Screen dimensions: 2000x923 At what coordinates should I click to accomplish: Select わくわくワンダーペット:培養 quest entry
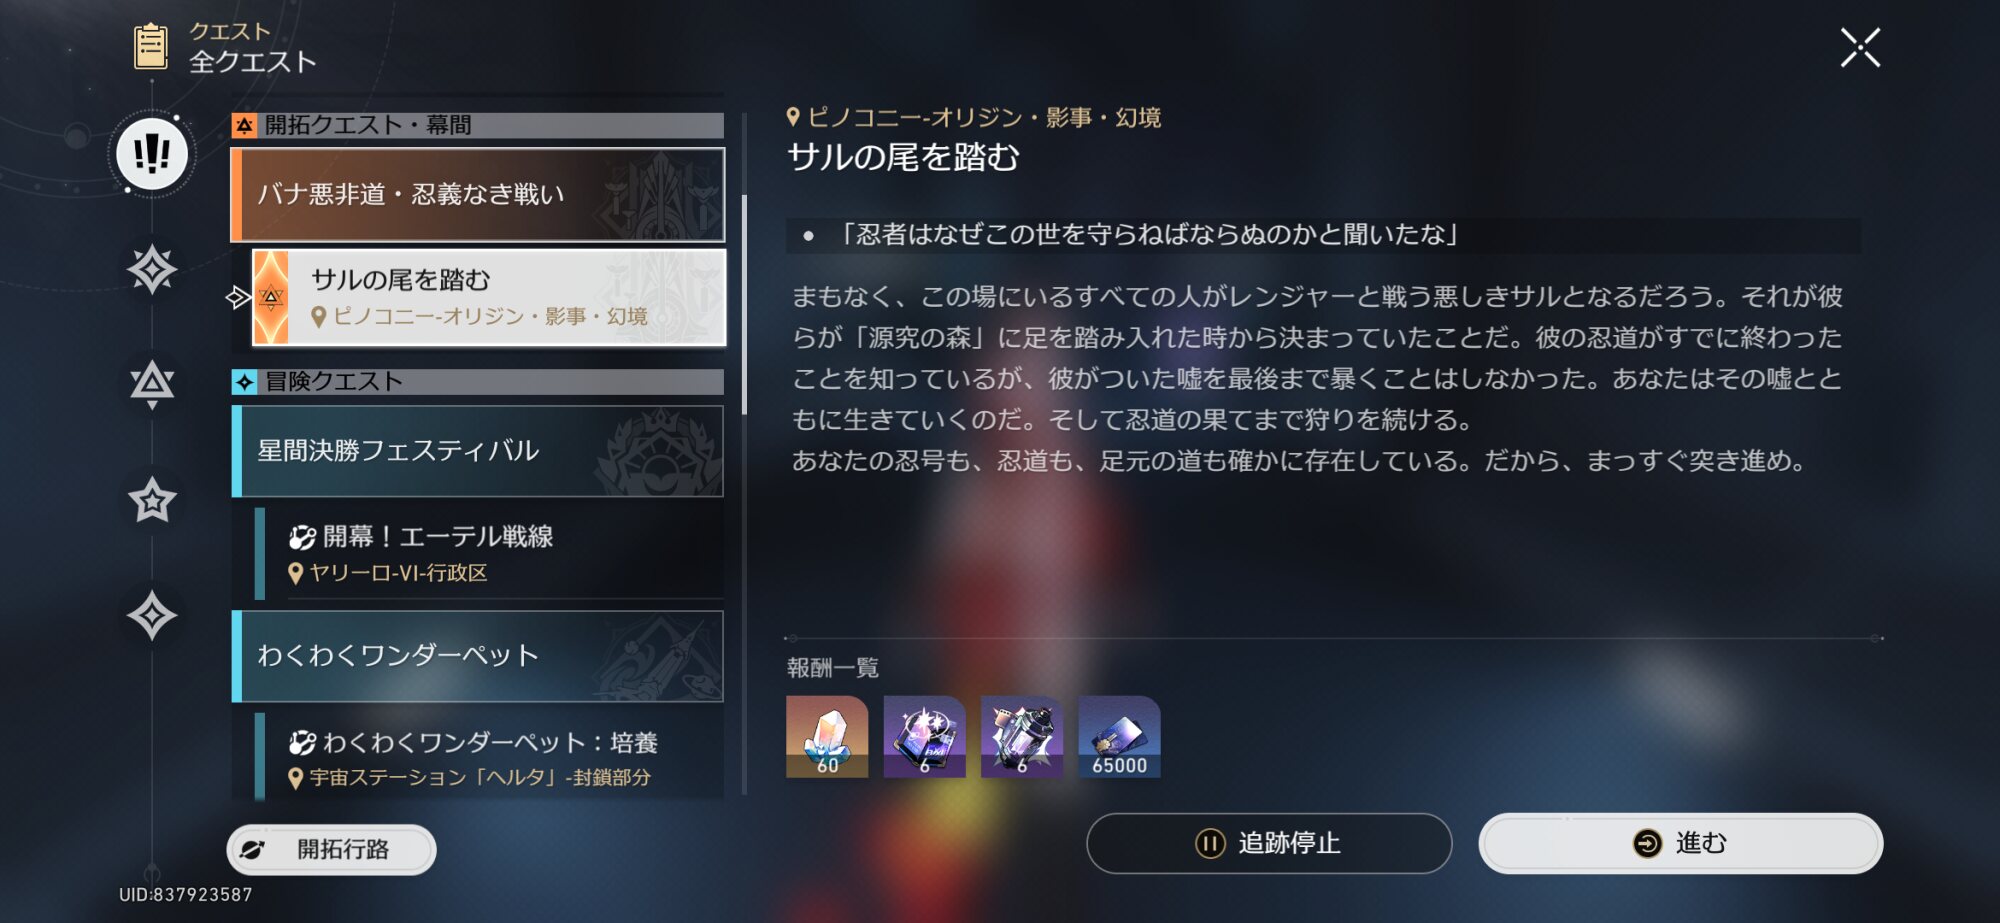coord(489,757)
